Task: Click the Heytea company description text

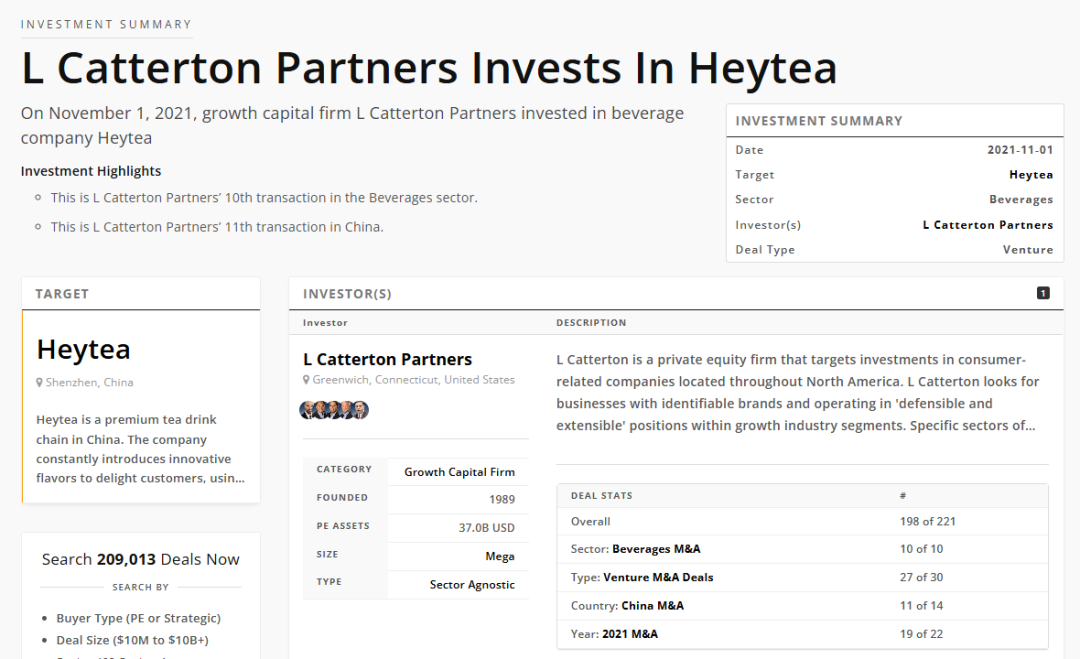Action: click(141, 449)
